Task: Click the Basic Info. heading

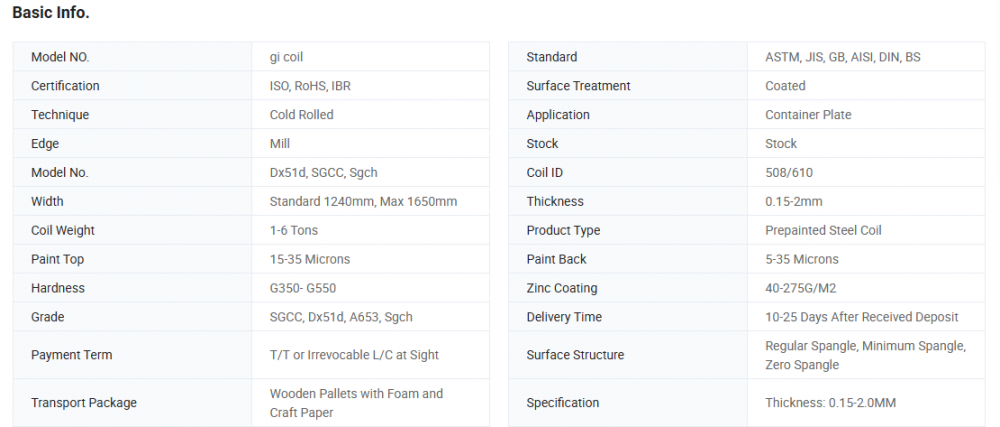Action: point(51,13)
